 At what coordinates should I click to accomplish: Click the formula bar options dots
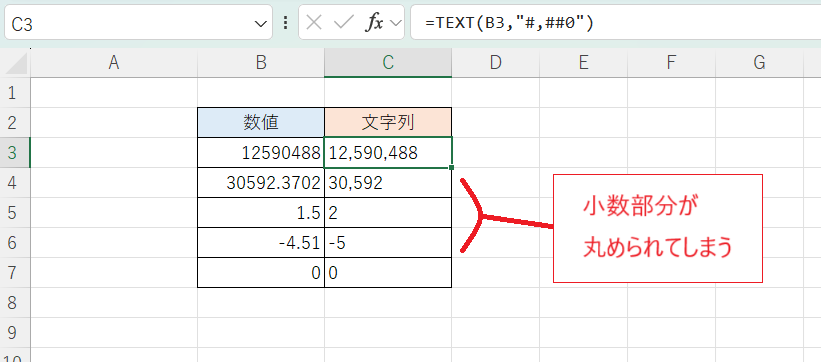tap(285, 23)
